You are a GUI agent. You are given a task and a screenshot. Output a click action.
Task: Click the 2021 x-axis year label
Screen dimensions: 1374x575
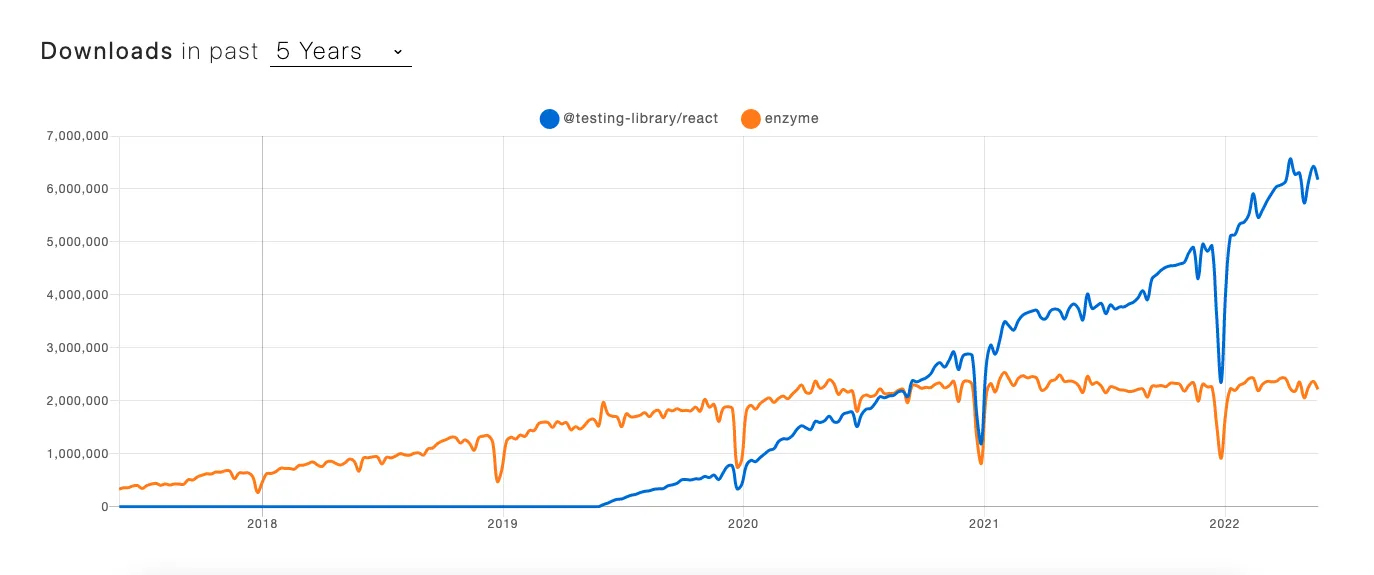[984, 522]
